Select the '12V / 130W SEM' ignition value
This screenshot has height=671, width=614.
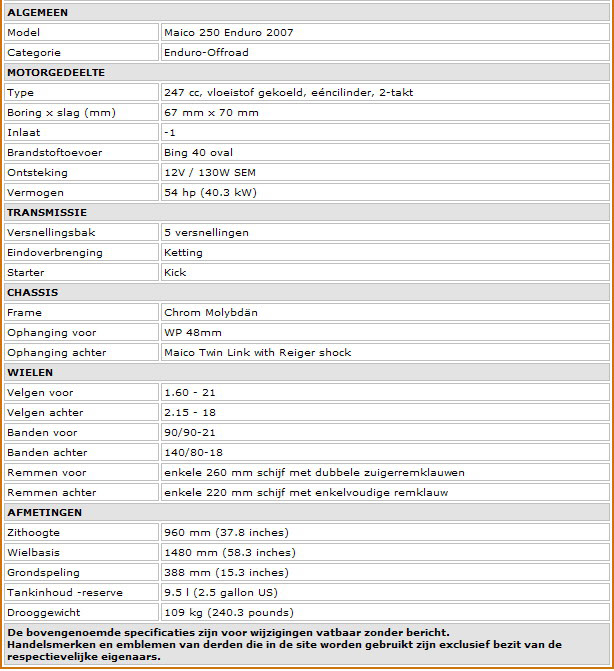click(210, 172)
